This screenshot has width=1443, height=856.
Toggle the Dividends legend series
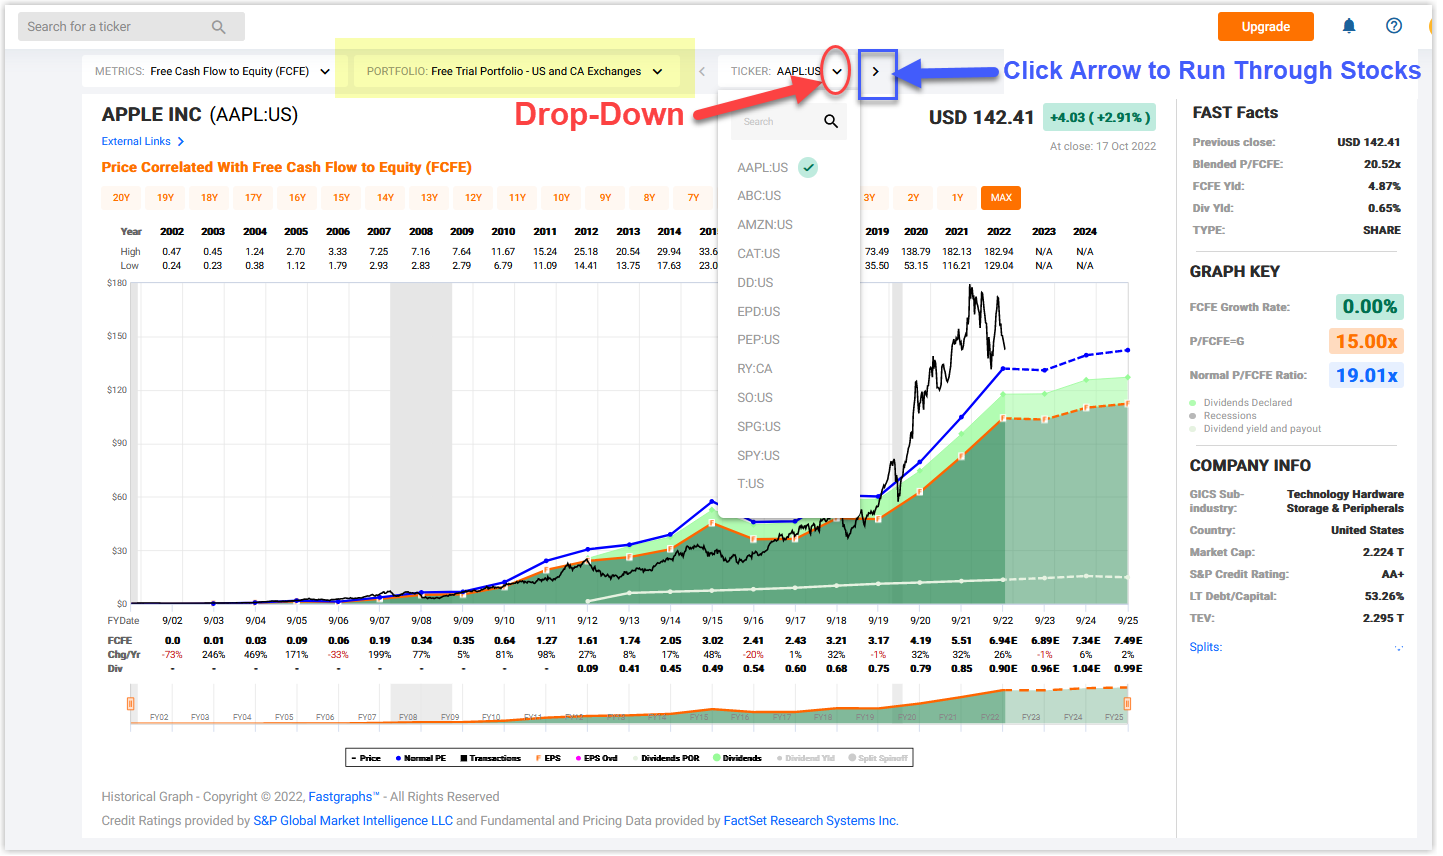pos(737,759)
